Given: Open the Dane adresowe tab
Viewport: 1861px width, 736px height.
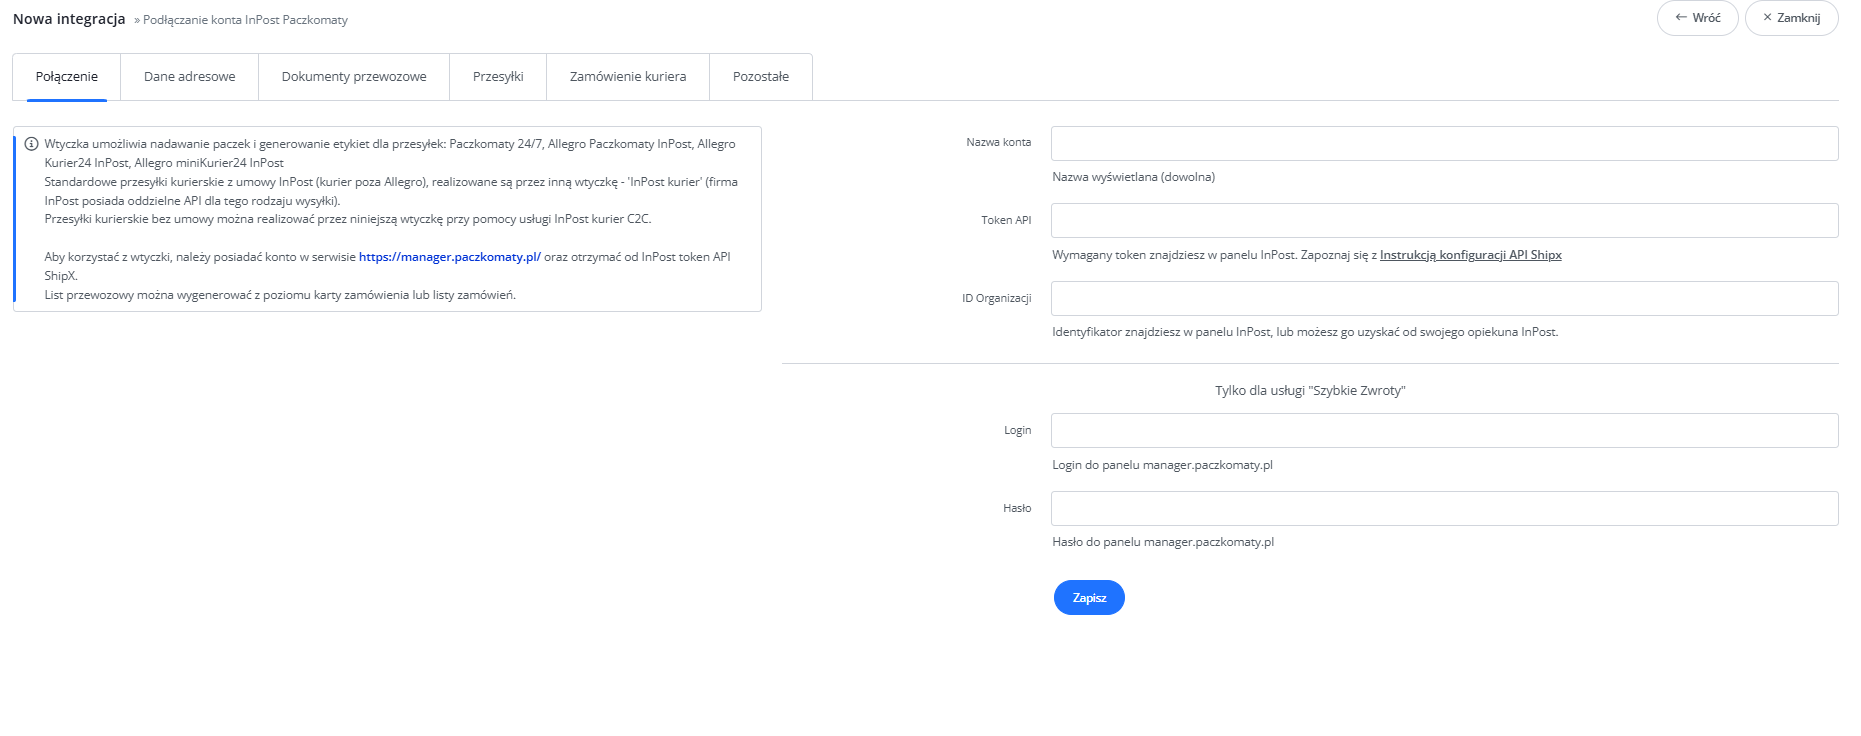Looking at the screenshot, I should (189, 77).
